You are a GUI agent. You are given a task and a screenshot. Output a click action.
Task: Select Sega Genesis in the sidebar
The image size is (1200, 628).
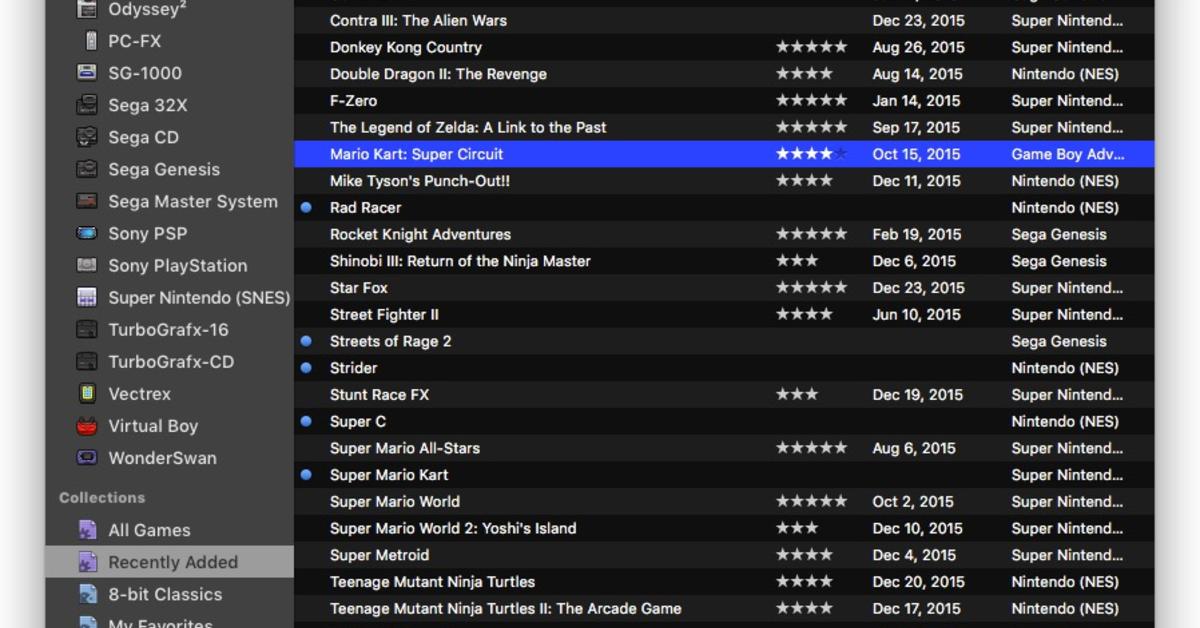click(x=164, y=169)
